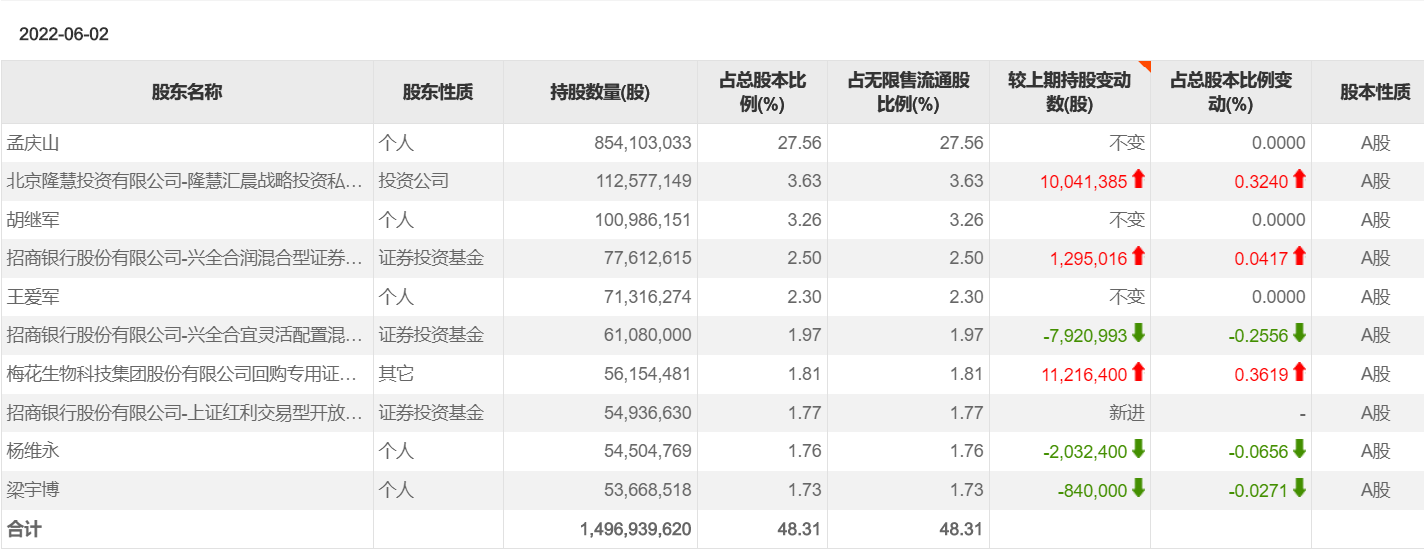This screenshot has height=557, width=1424.
Task: Select the 股东名称 column header
Action: (187, 92)
